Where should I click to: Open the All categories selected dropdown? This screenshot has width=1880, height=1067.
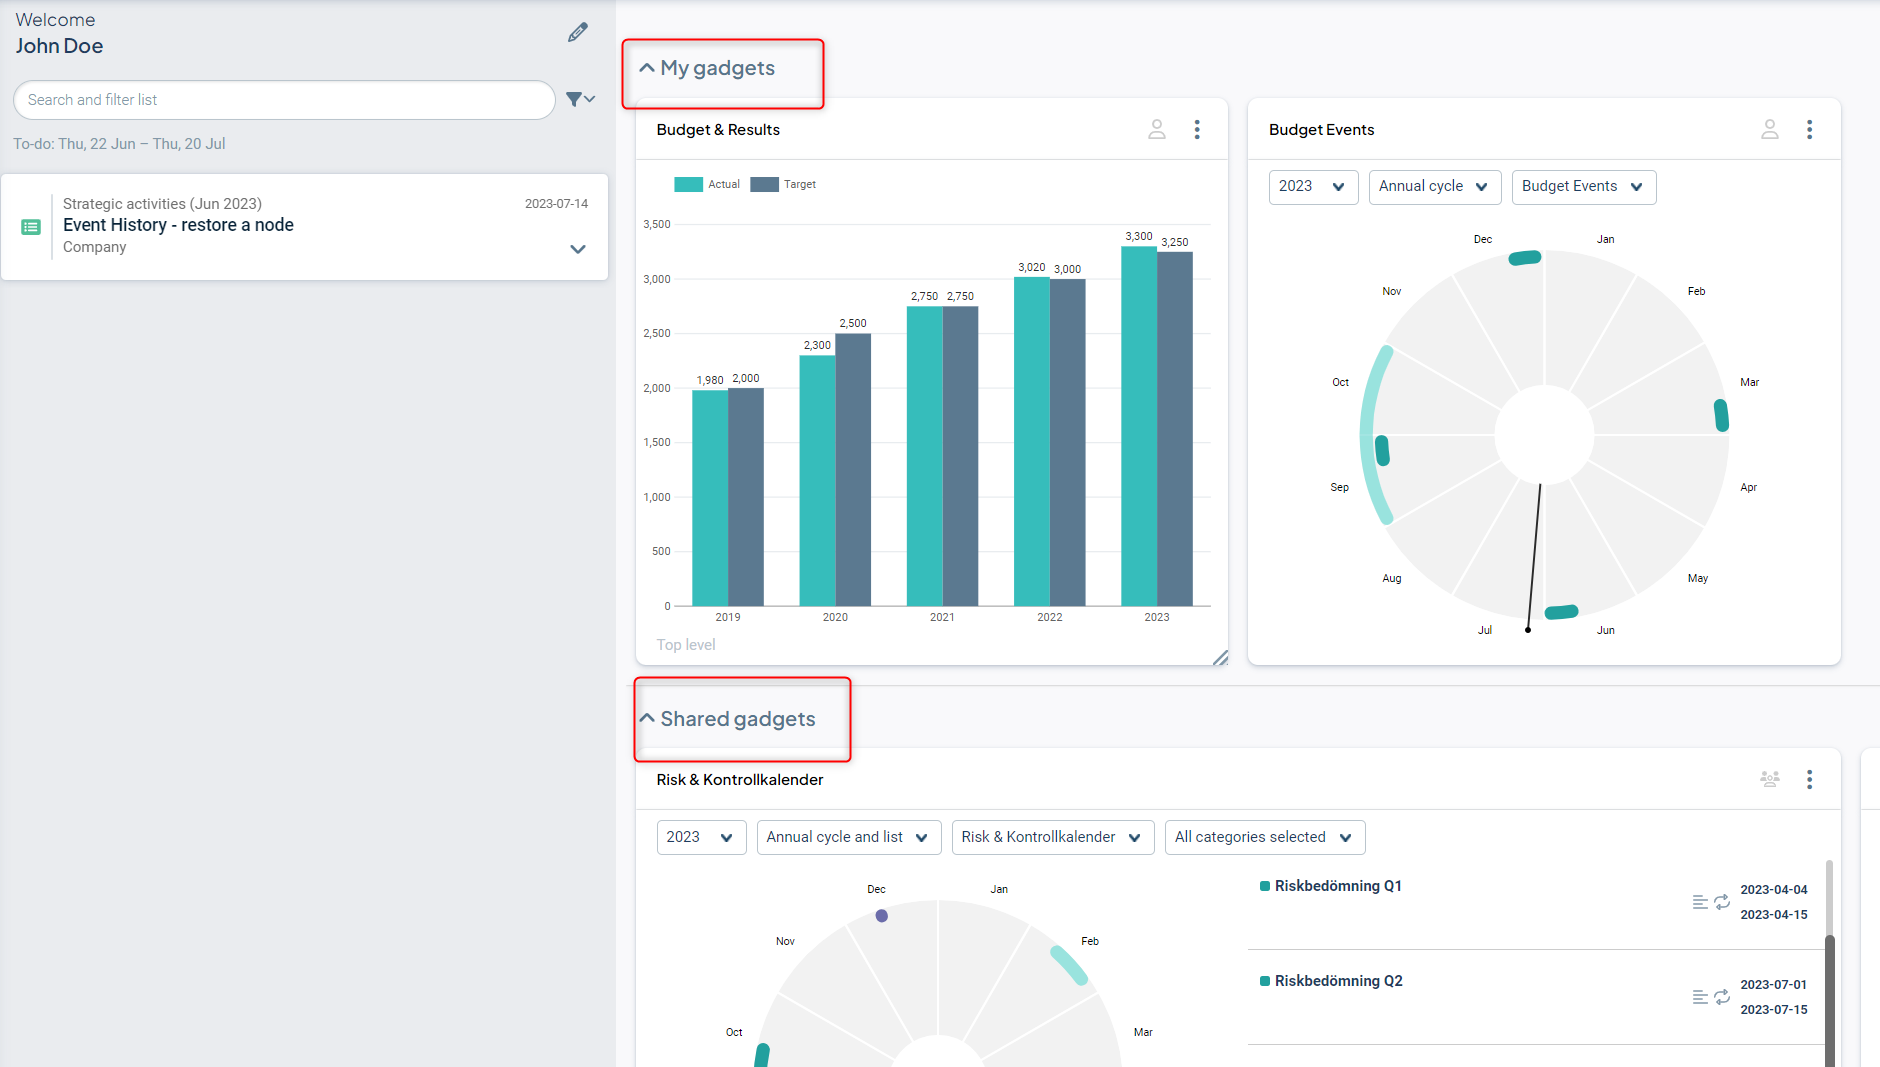click(1264, 837)
